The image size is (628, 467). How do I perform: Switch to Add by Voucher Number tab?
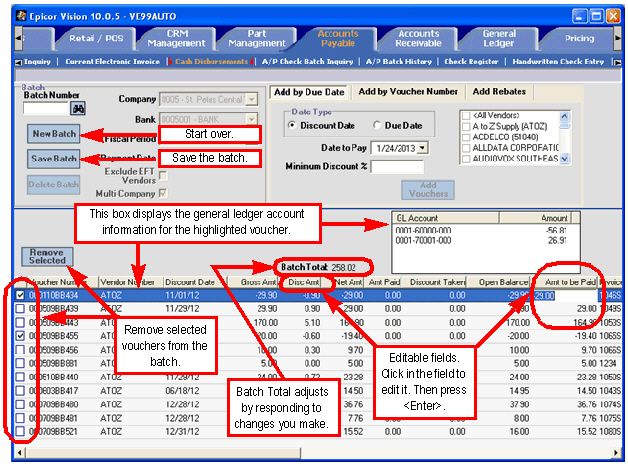pyautogui.click(x=408, y=92)
